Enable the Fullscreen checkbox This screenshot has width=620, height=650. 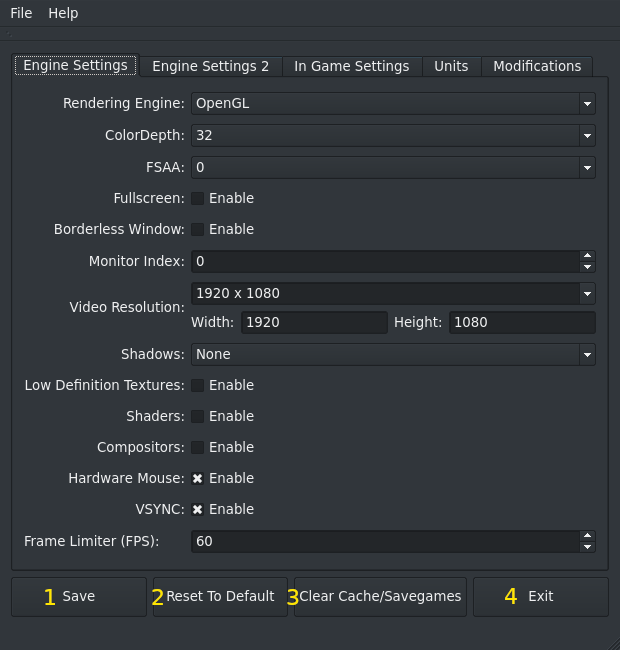click(198, 198)
